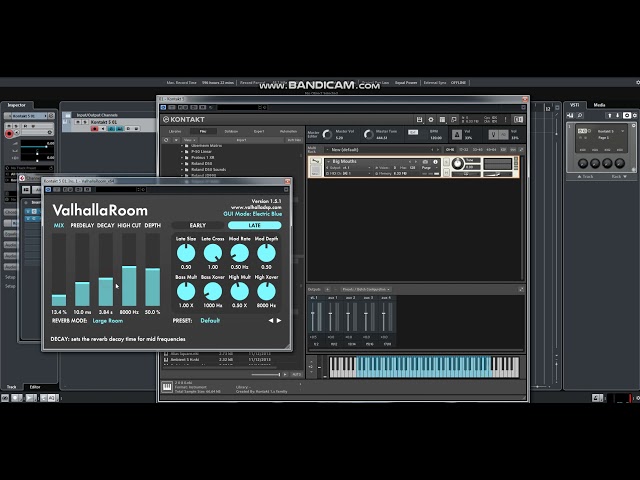
Task: Click record enable on Kontakt 5 01 track
Action: click(x=95, y=129)
